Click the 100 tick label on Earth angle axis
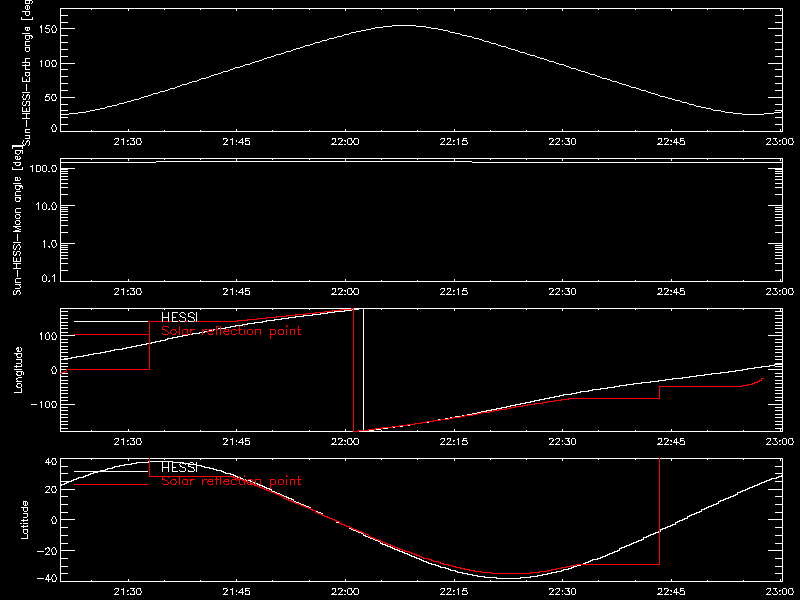 click(x=49, y=64)
